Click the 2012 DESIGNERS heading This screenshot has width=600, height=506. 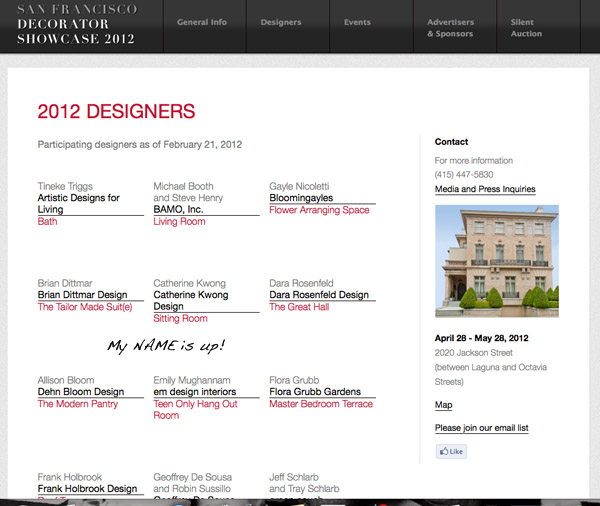point(116,111)
